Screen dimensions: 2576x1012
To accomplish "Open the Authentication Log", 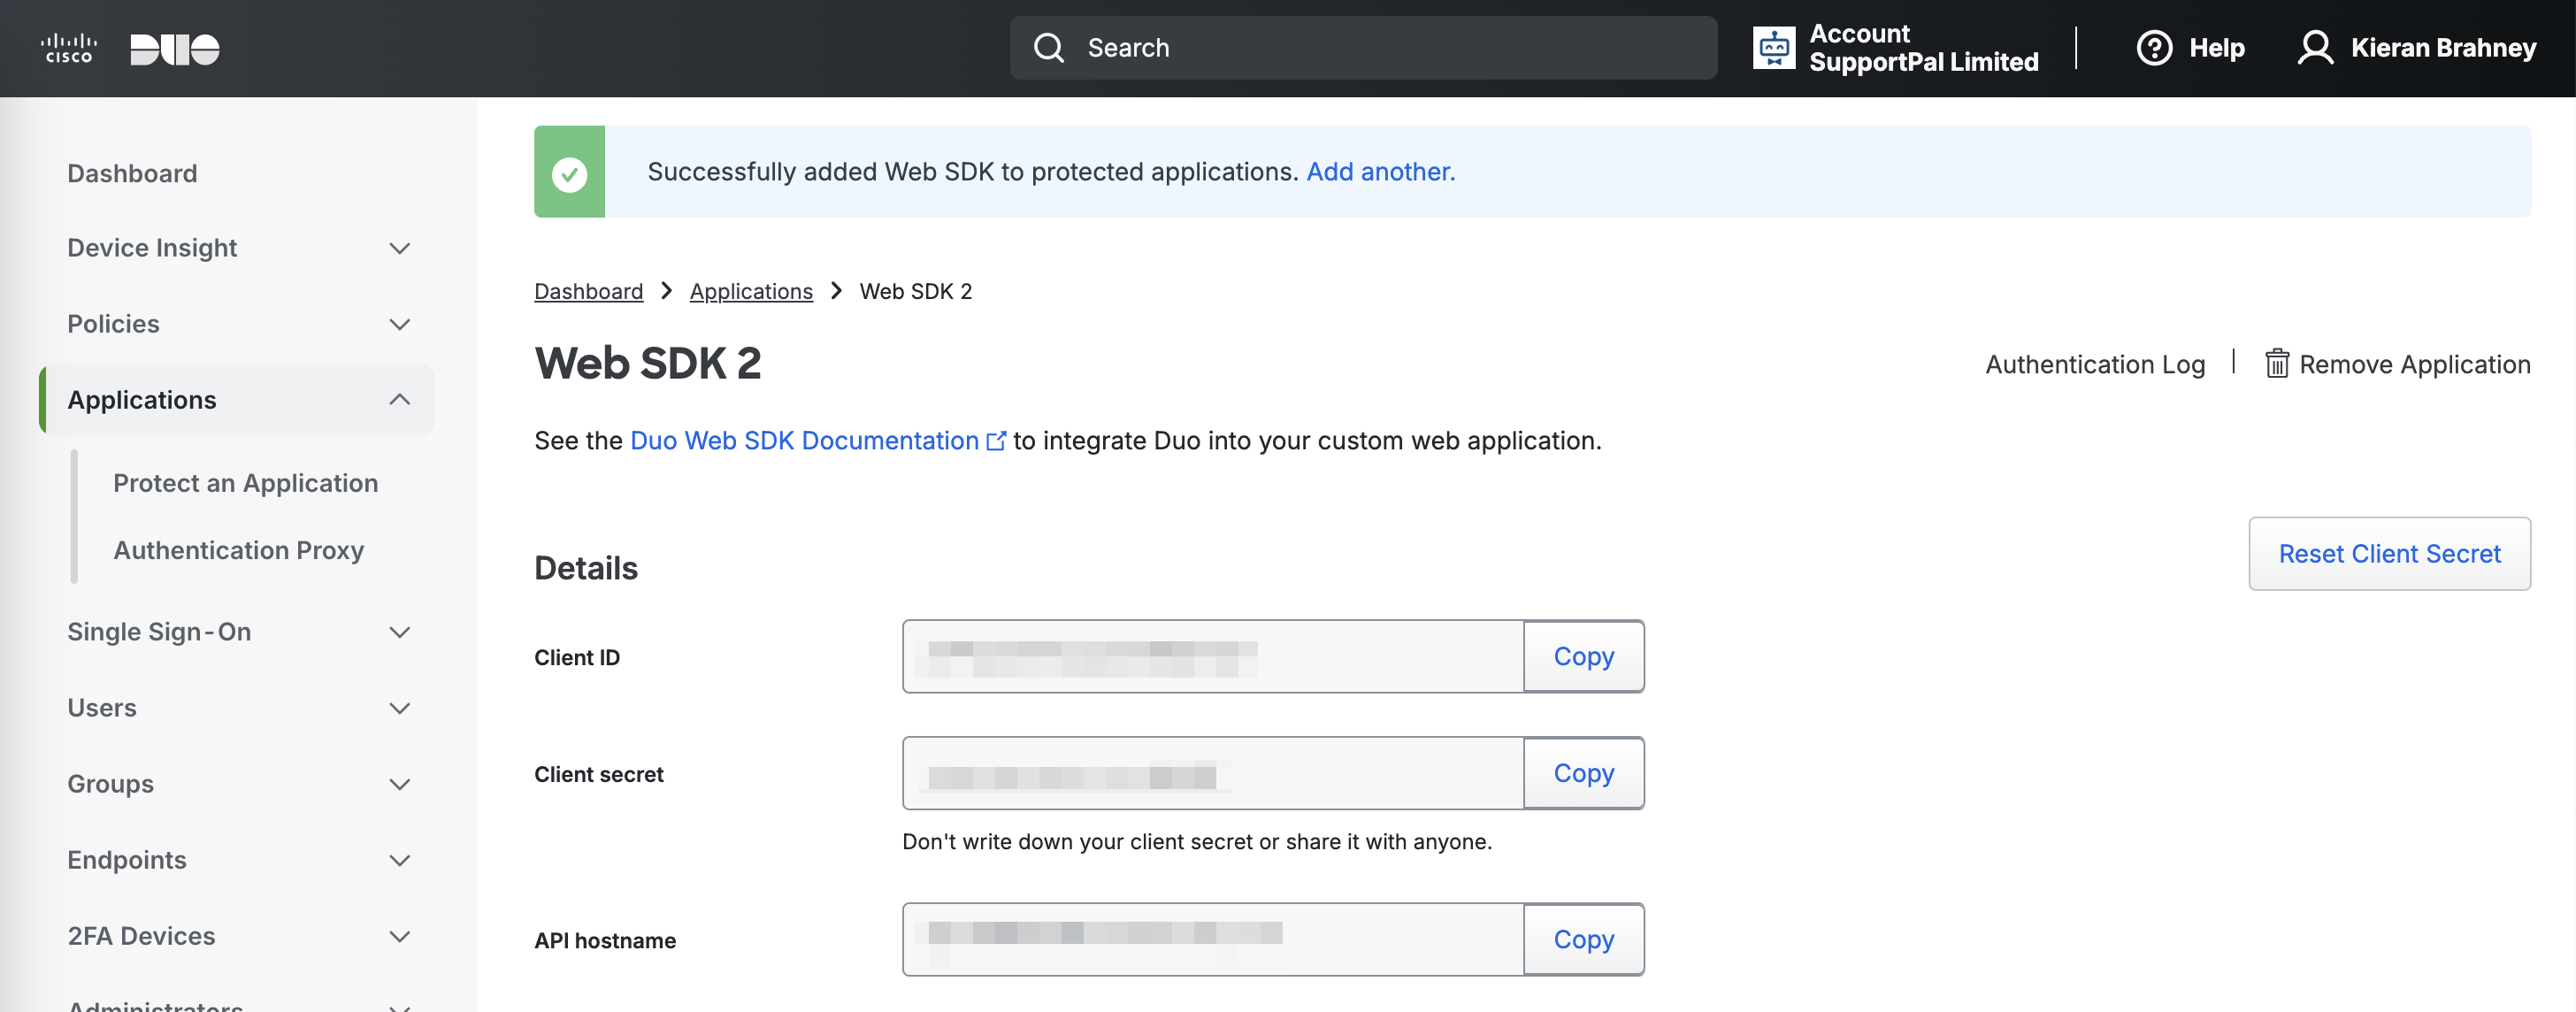I will tap(2095, 364).
